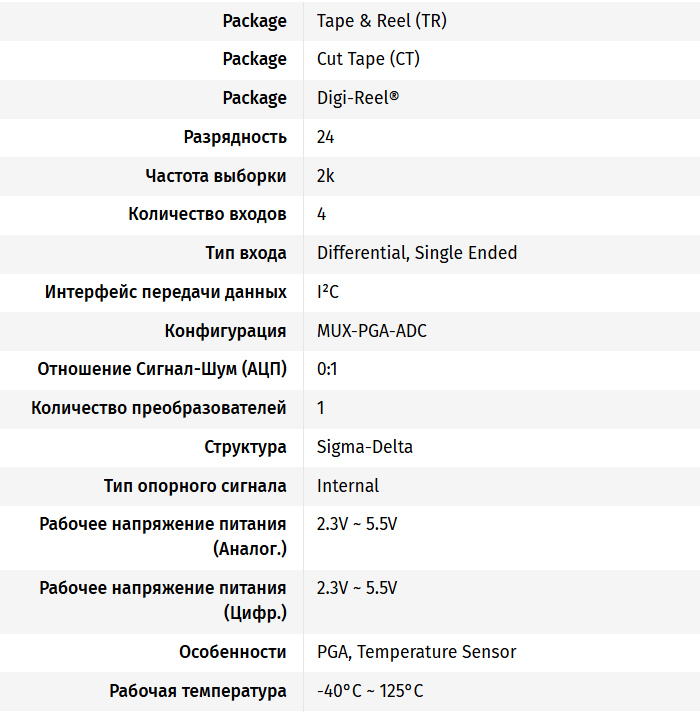The width and height of the screenshot is (700, 712).
Task: Click the "Разрядность" parameter label
Action: point(235,137)
